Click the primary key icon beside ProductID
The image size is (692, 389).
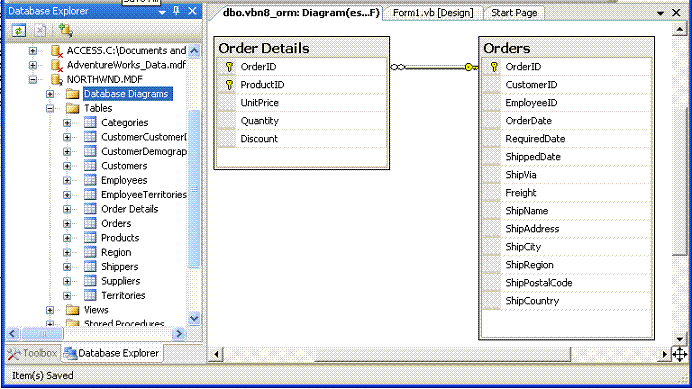coord(229,85)
